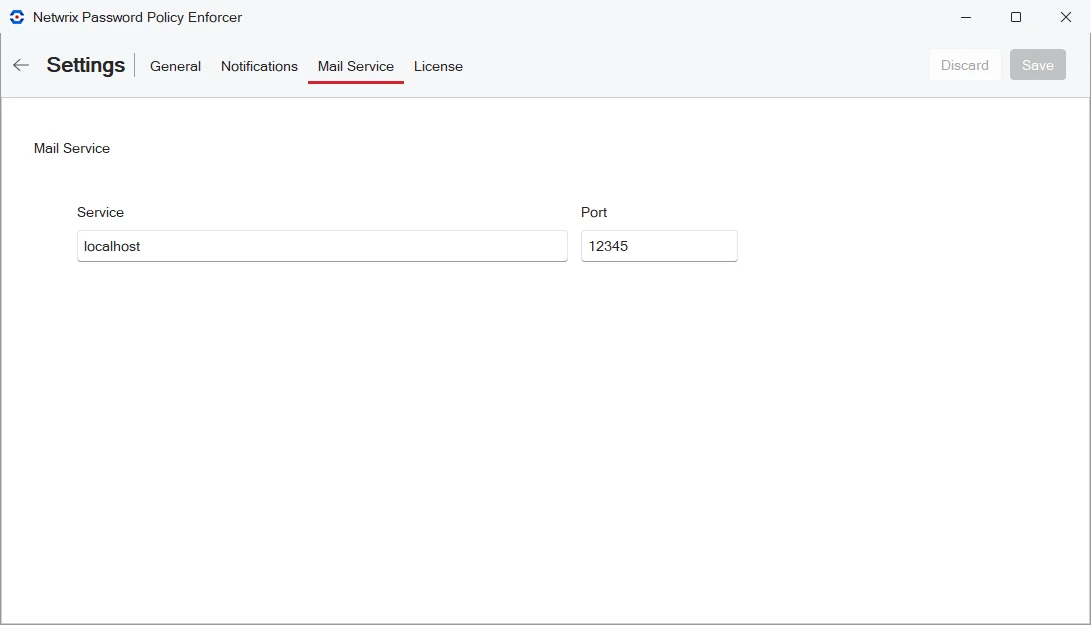Click the Mail Service section label
This screenshot has height=625, width=1091.
click(x=71, y=148)
